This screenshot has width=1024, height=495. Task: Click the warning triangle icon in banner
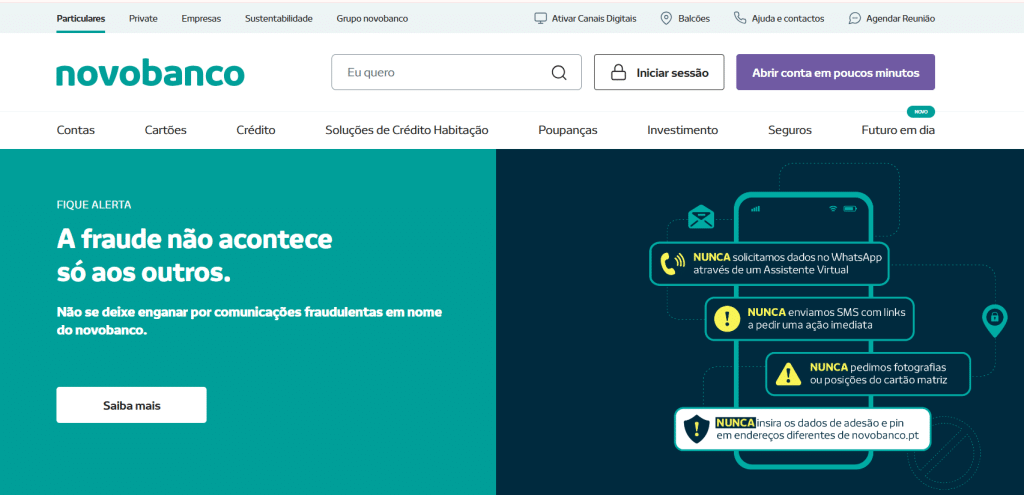point(789,374)
